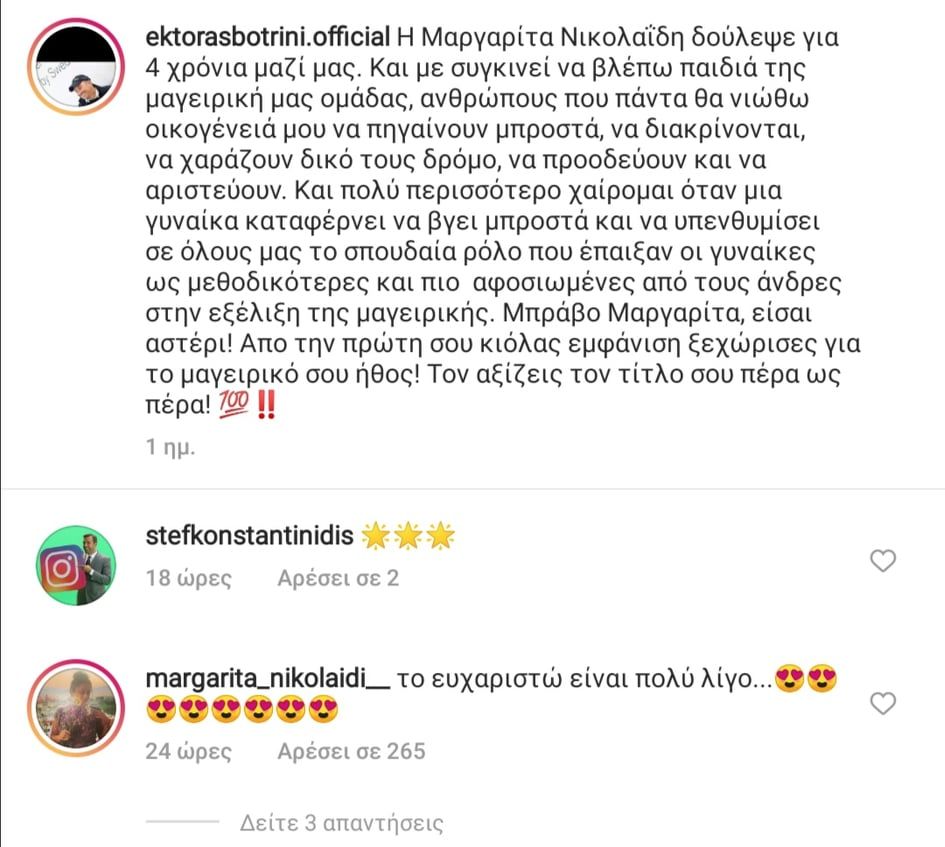Screen dimensions: 945x847
Task: Expand replies via Δείτε 3 απαντήσεις
Action: [x=342, y=823]
